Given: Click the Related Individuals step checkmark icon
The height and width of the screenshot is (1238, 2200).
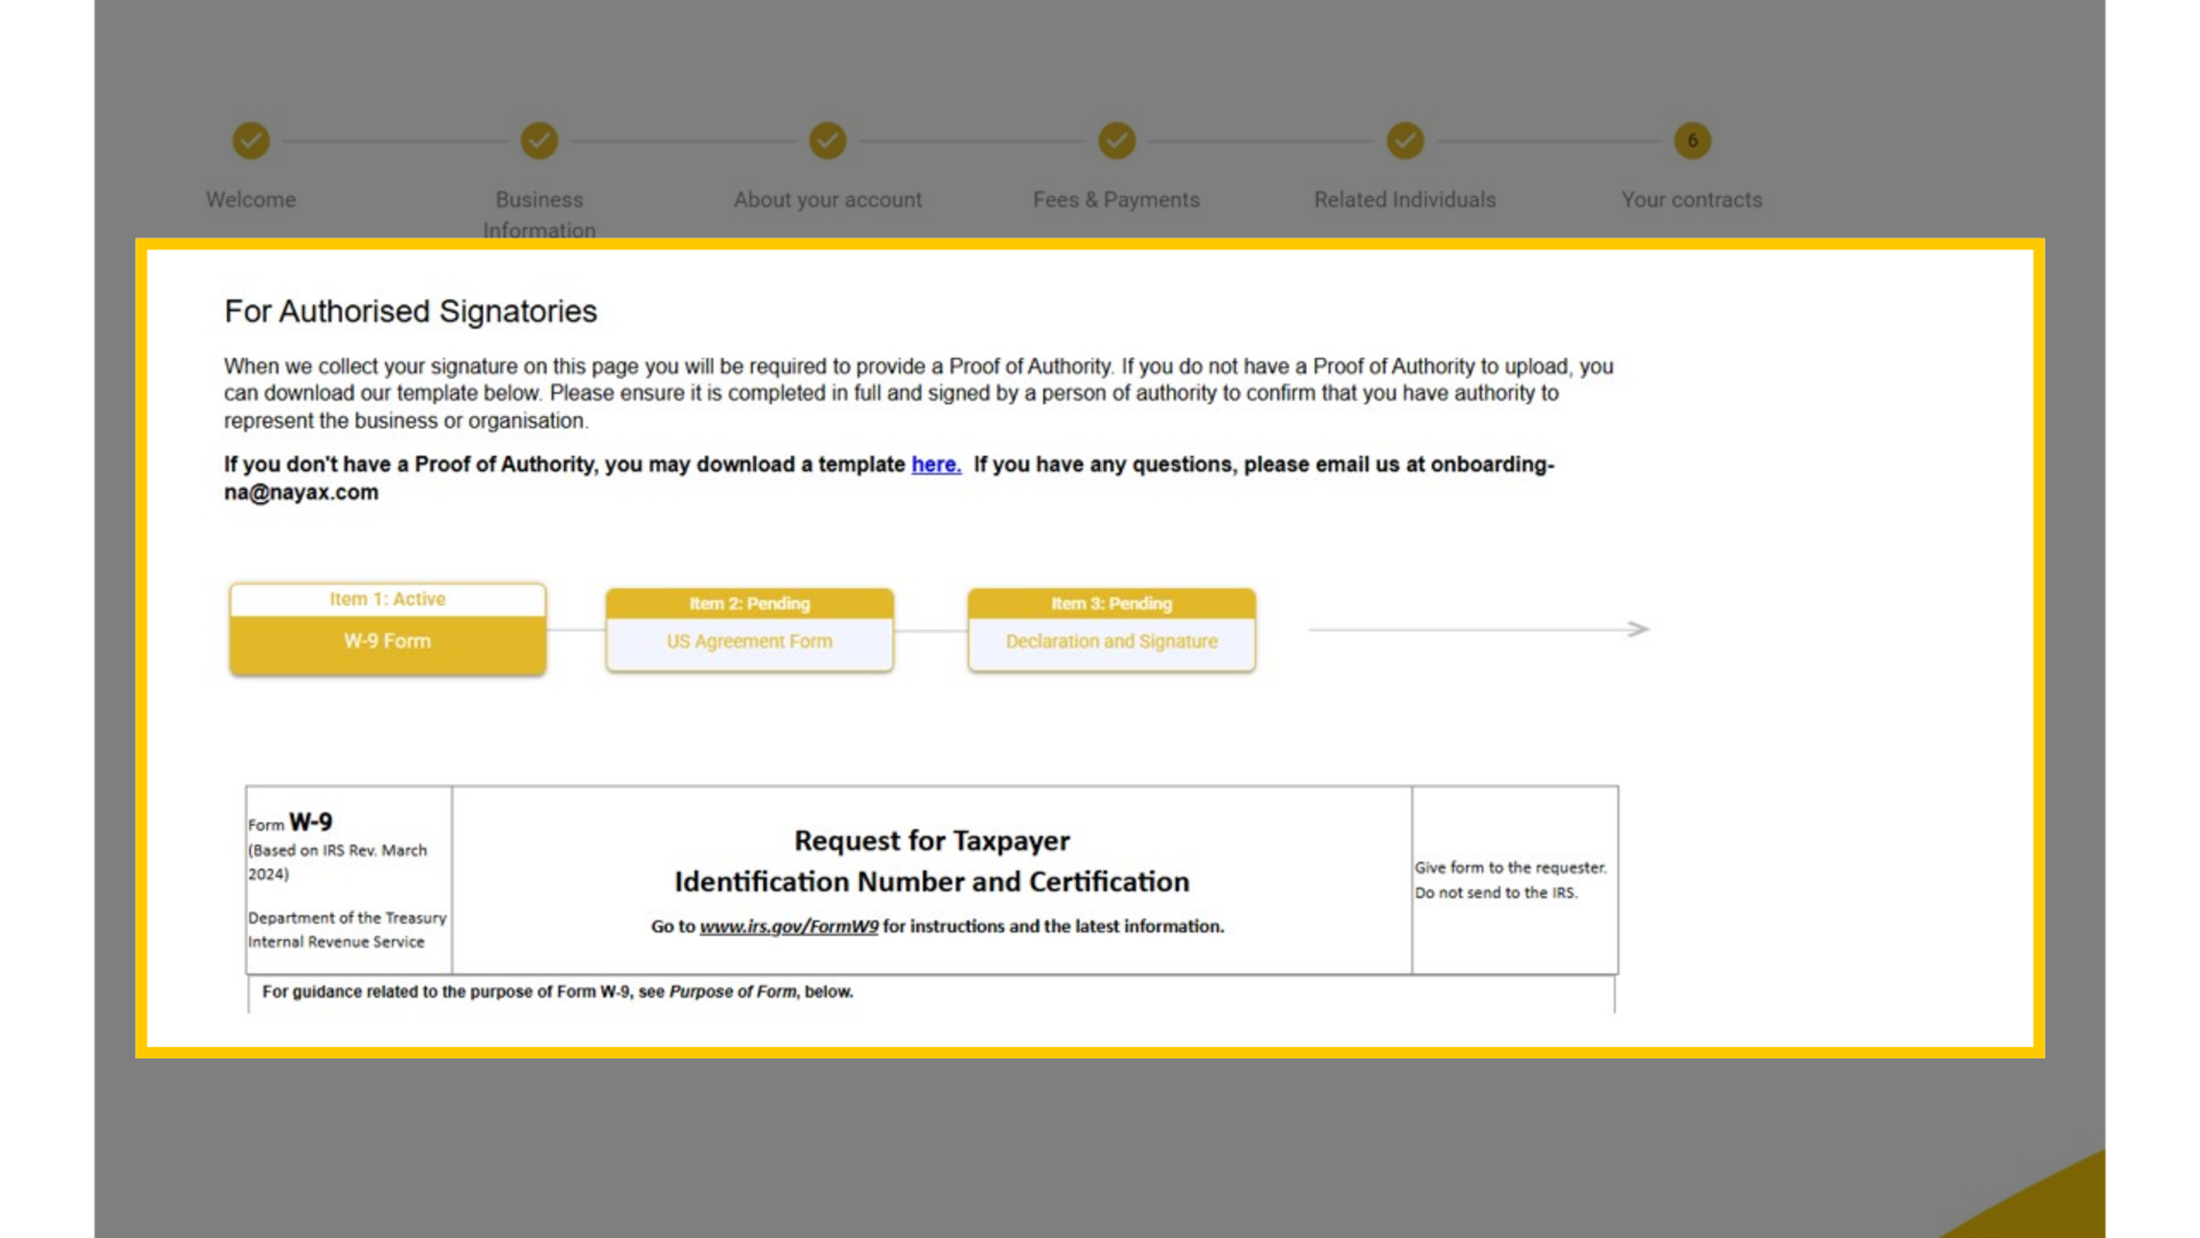Looking at the screenshot, I should [x=1405, y=141].
